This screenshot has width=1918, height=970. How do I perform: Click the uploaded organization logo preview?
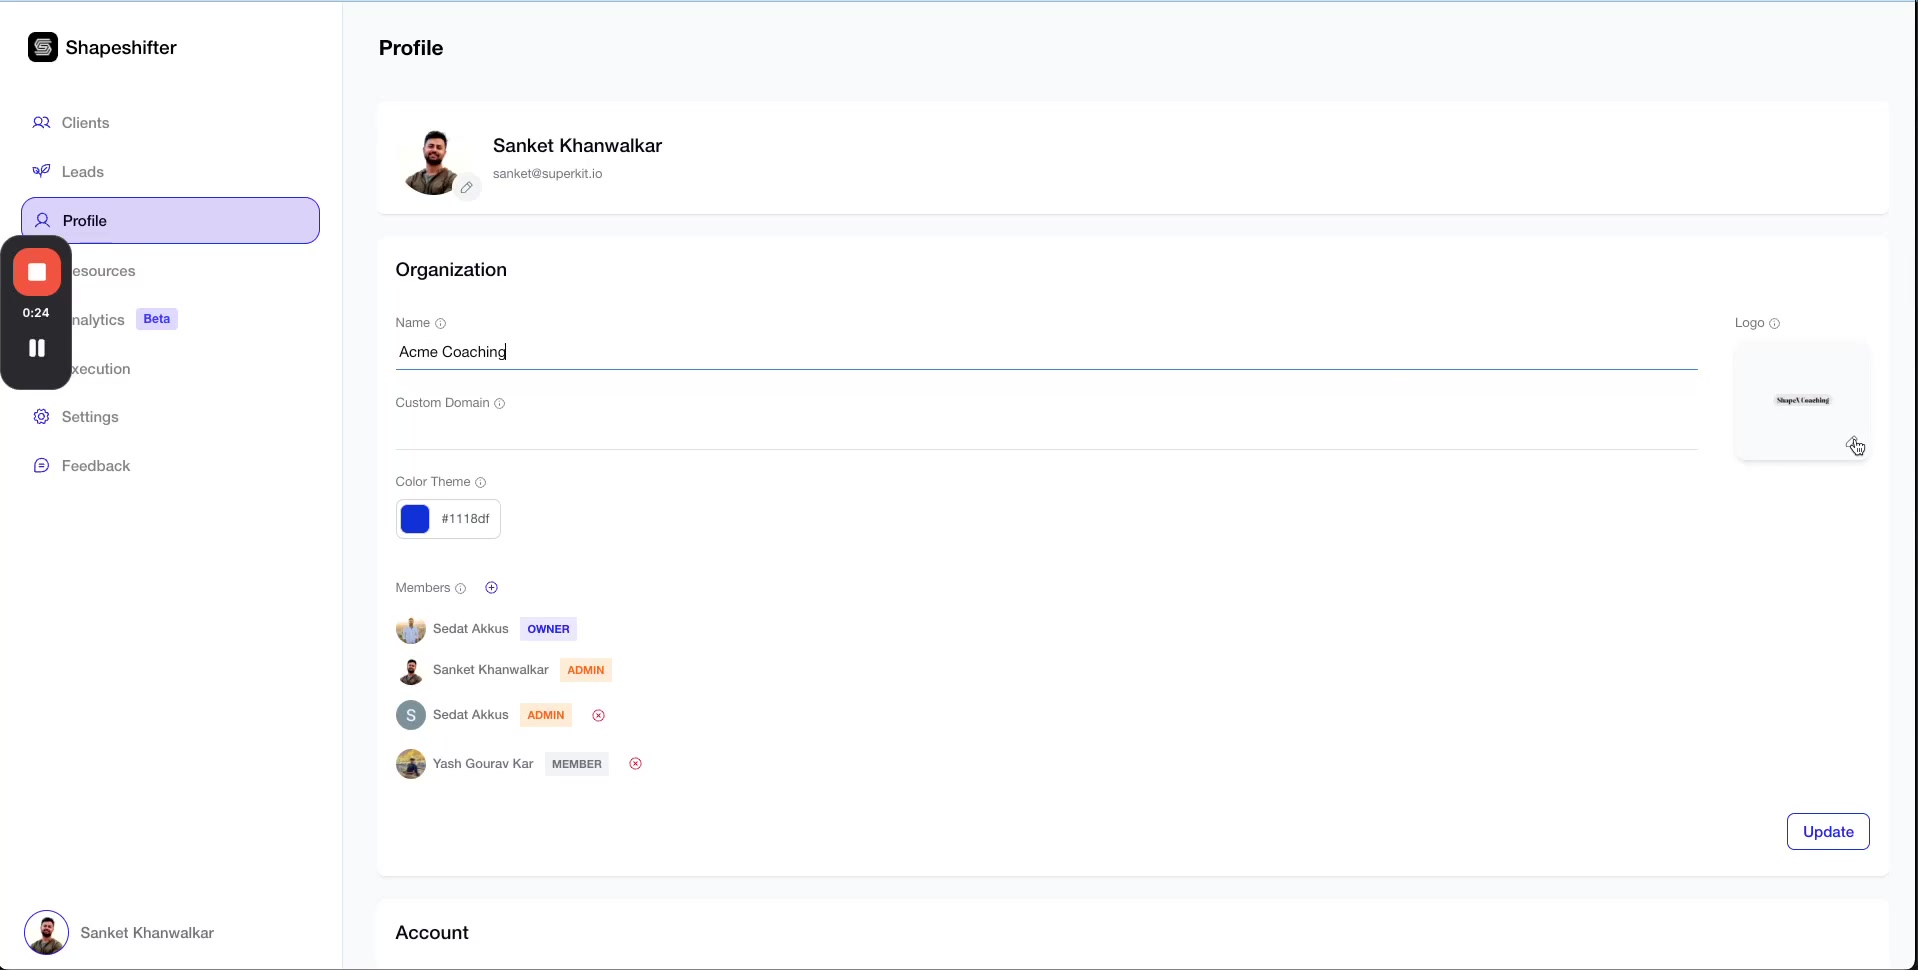tap(1802, 399)
